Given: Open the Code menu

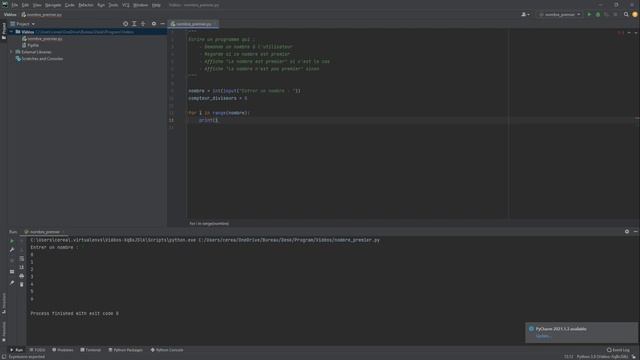Looking at the screenshot, I should (70, 5).
